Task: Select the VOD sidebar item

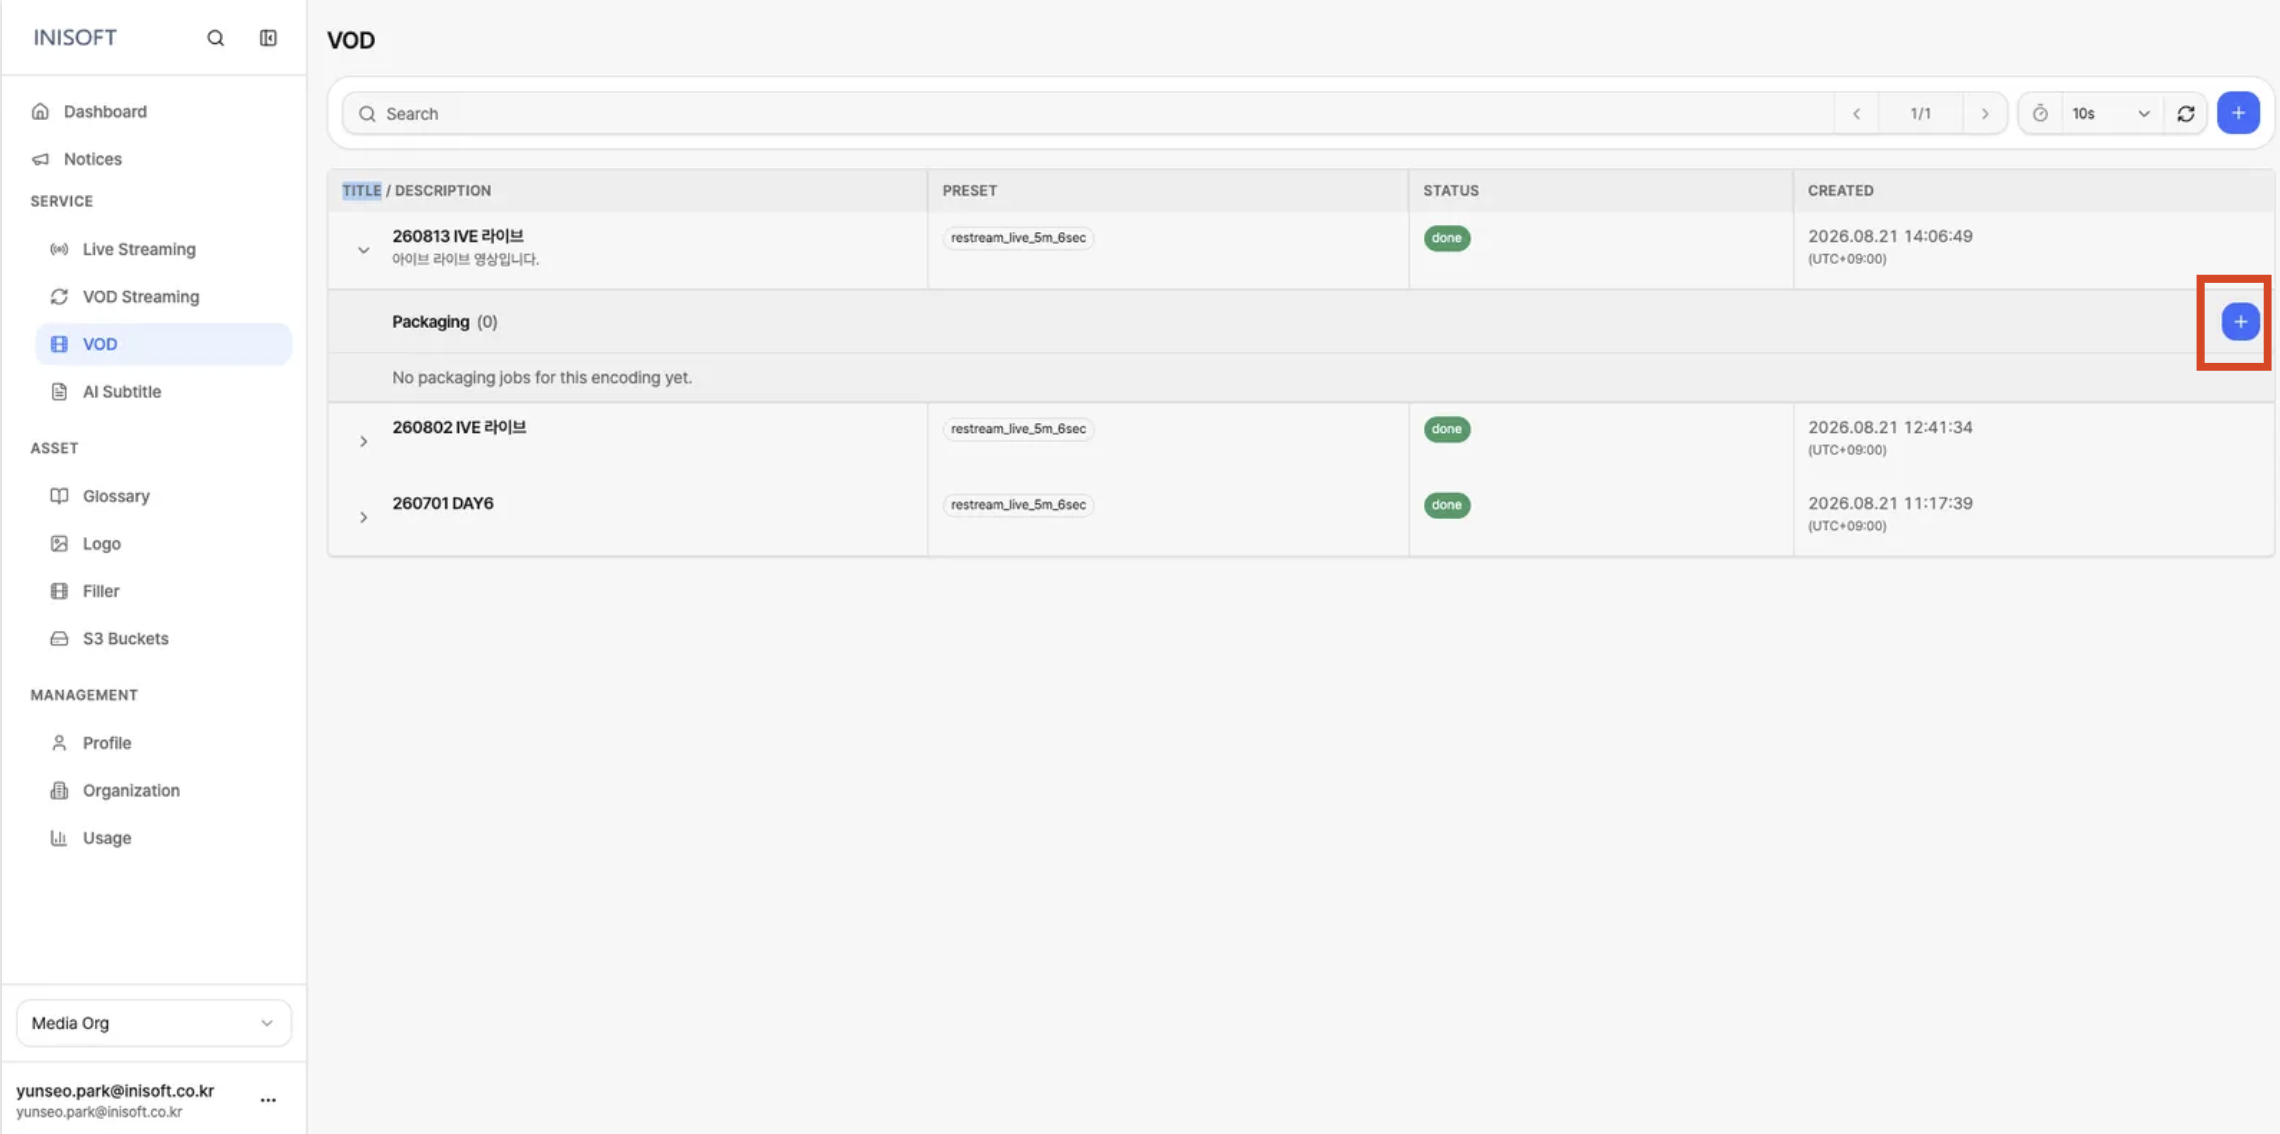Action: (x=164, y=344)
